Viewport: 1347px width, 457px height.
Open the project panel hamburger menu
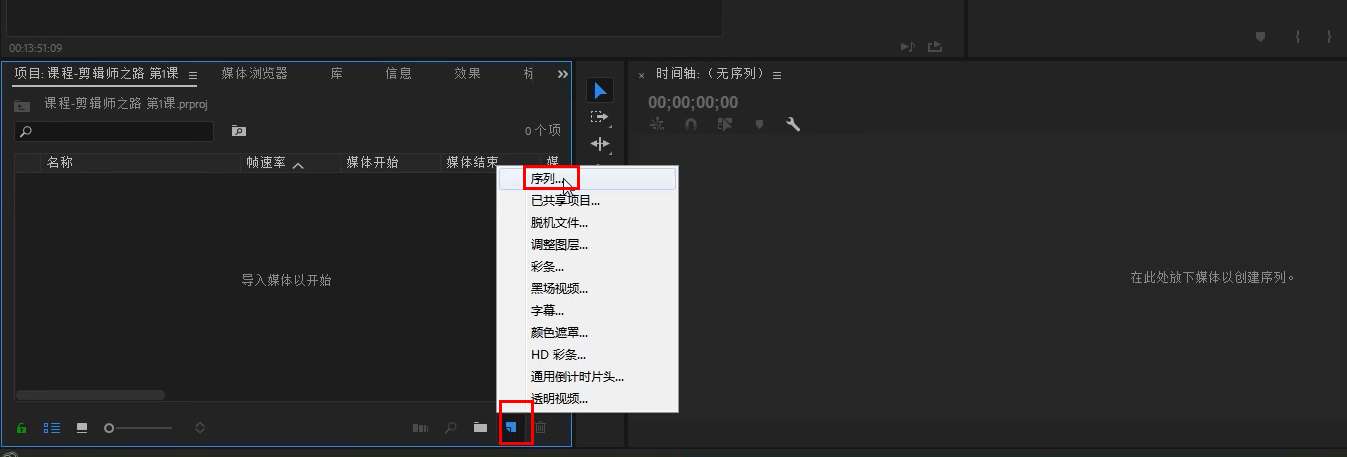pyautogui.click(x=193, y=75)
